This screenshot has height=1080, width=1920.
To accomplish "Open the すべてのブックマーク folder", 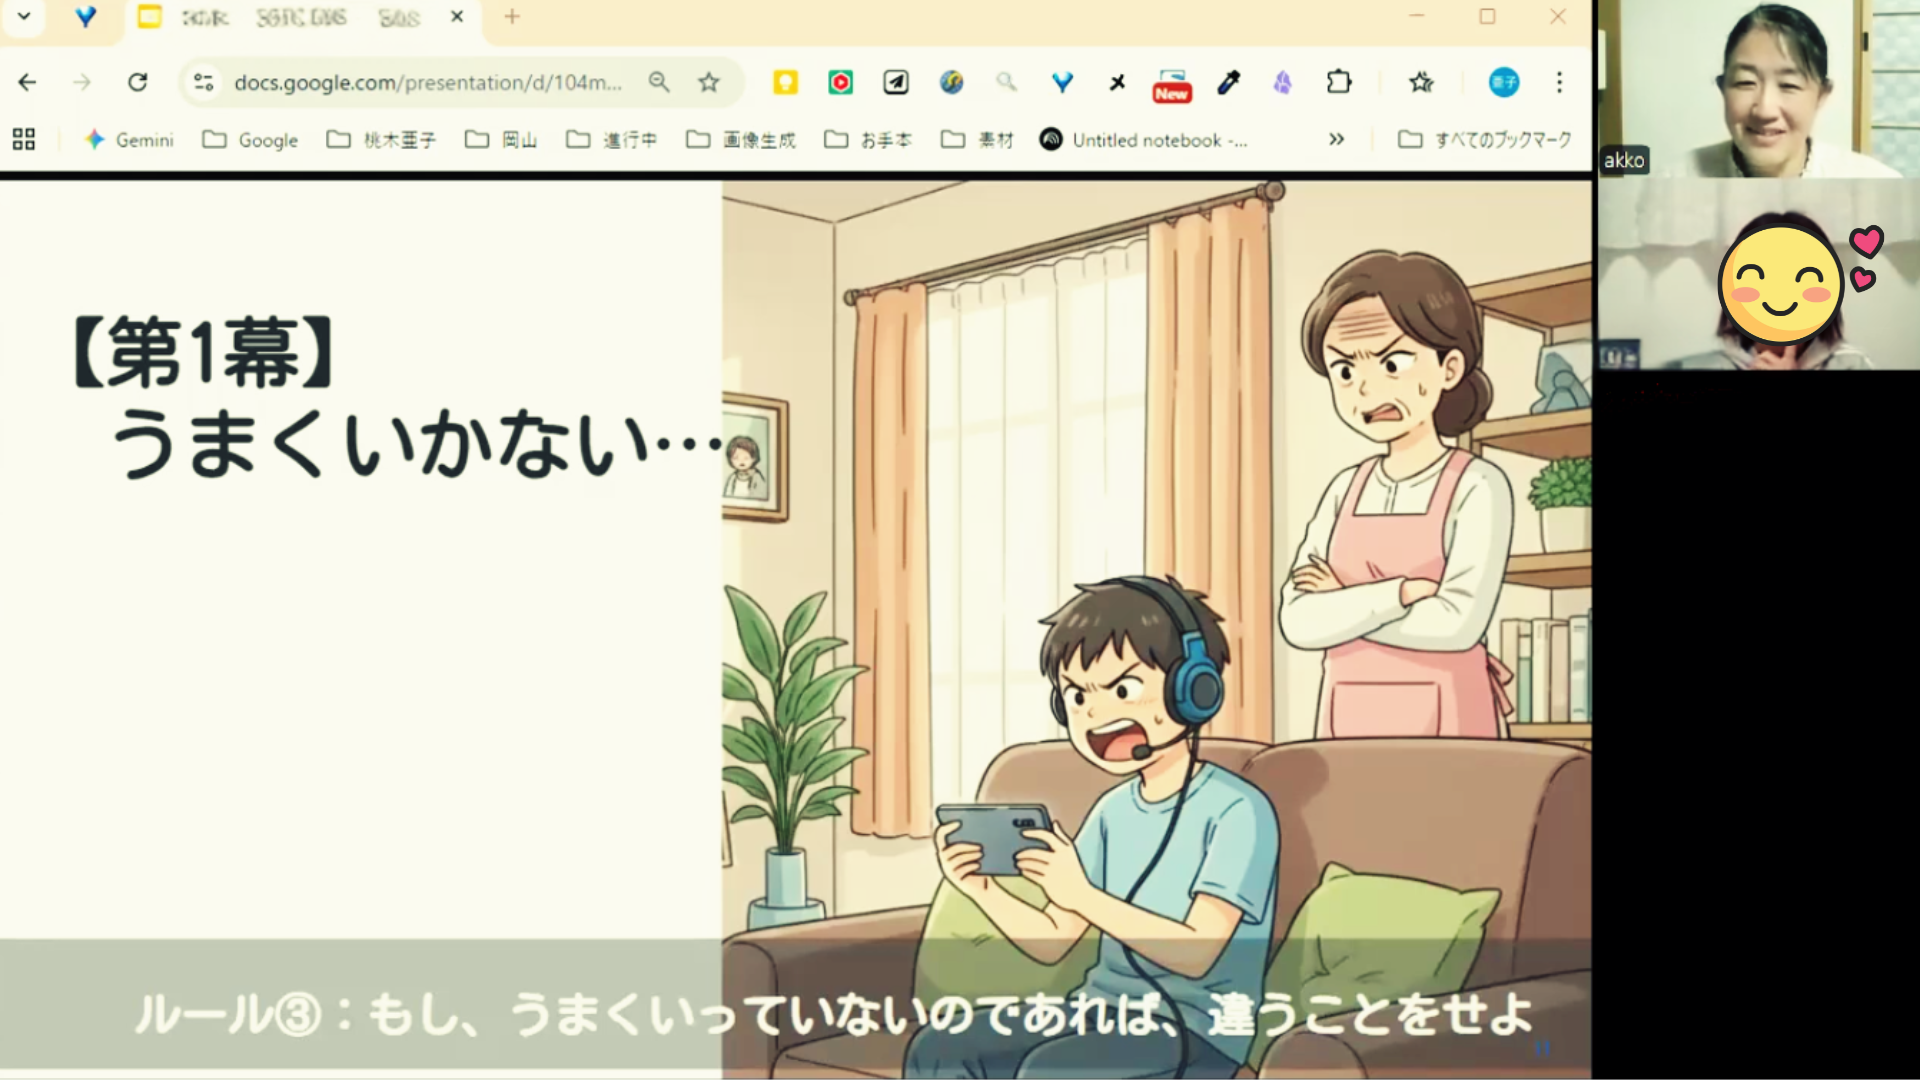I will [x=1485, y=140].
